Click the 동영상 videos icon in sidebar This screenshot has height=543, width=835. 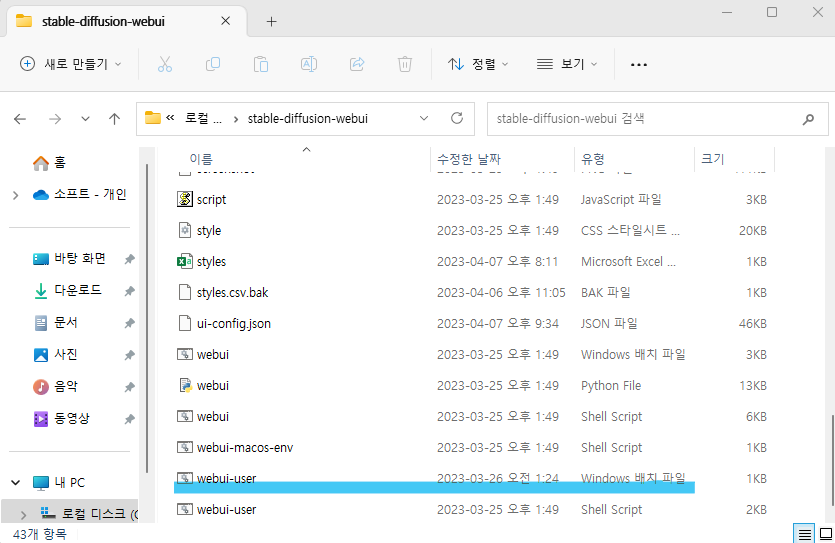(40, 419)
